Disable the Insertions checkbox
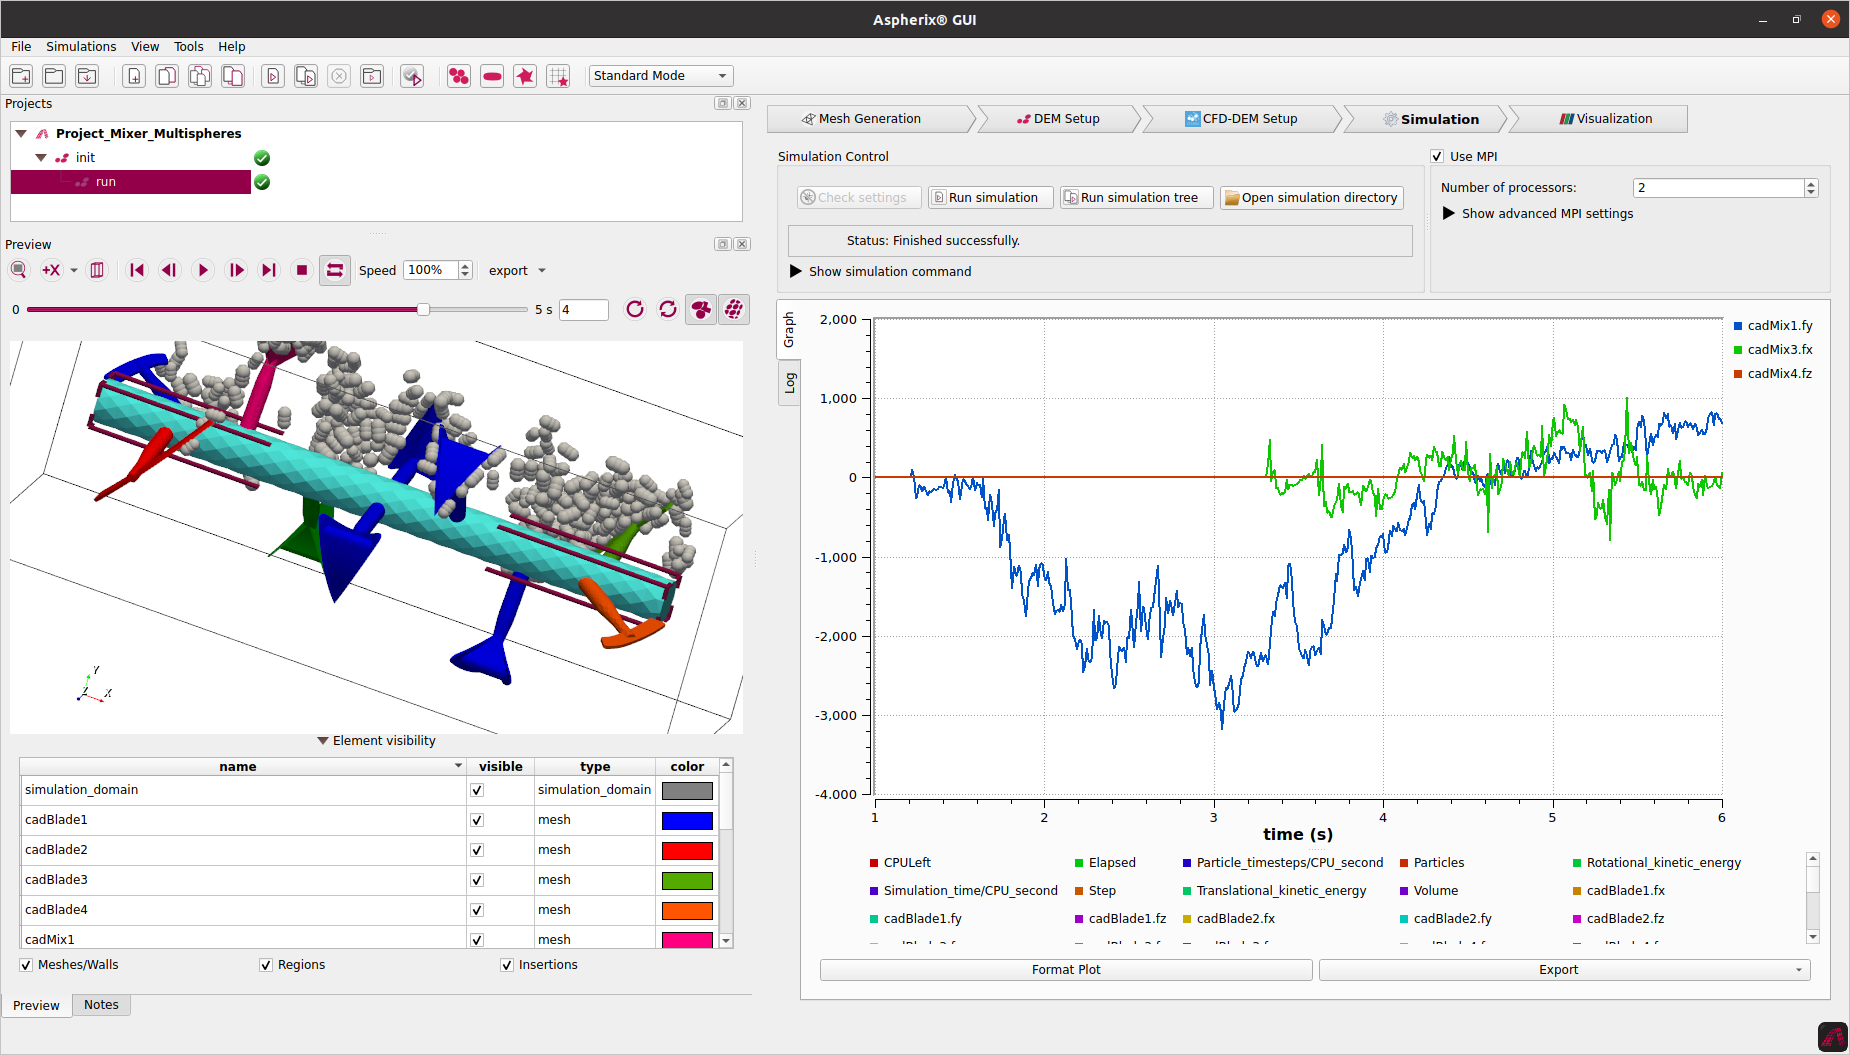1850x1055 pixels. coord(507,964)
